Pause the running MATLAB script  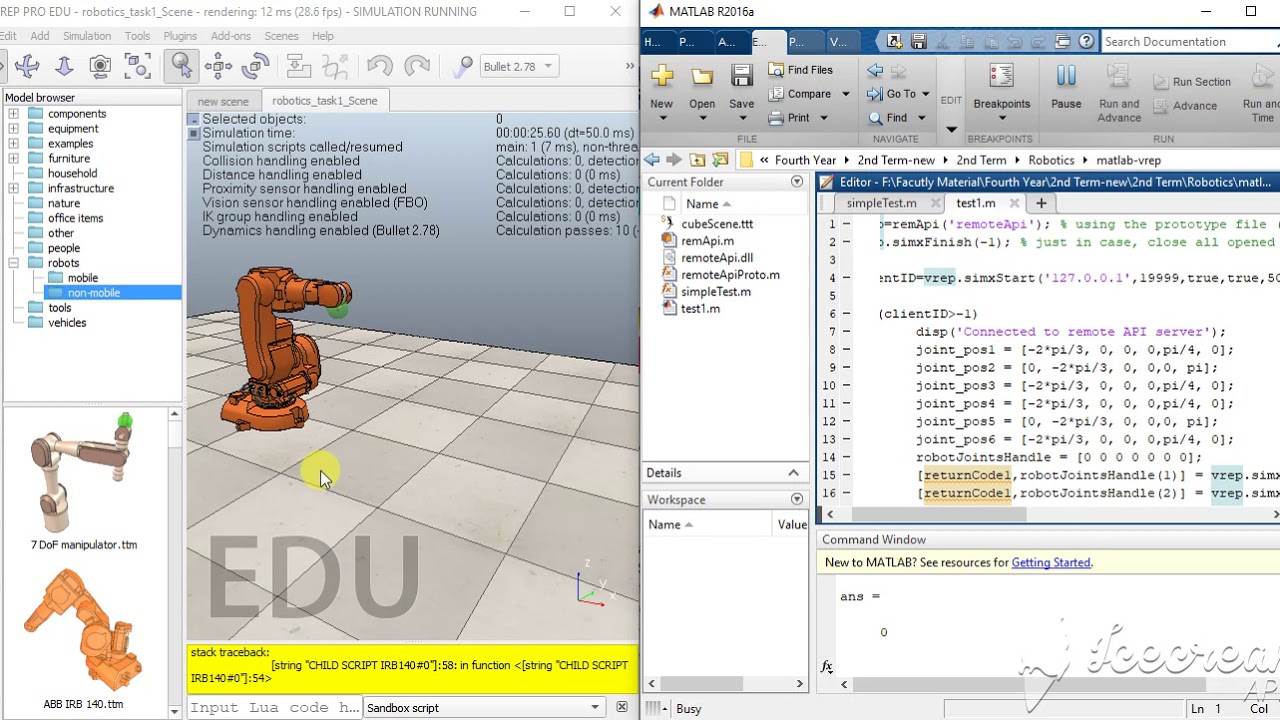click(x=1066, y=87)
